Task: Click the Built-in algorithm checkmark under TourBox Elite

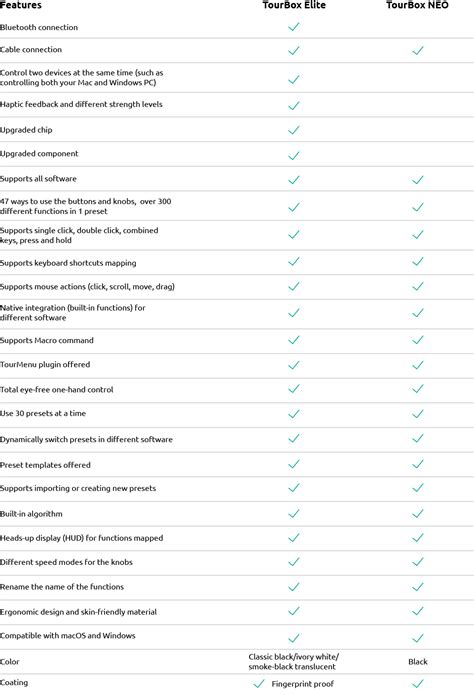Action: click(x=294, y=514)
